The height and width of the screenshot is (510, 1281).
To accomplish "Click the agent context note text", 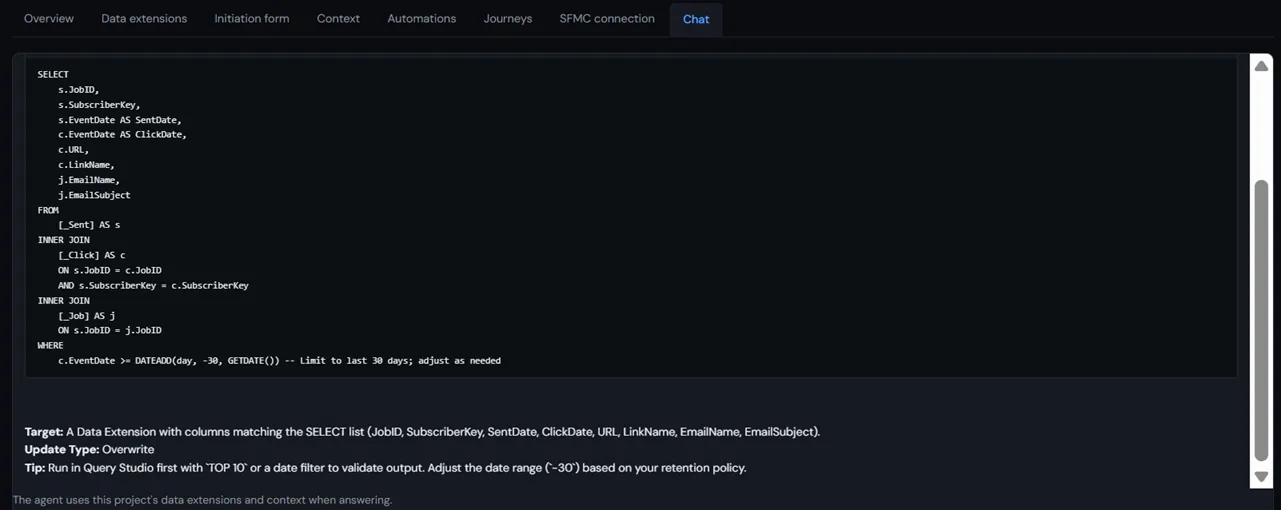I will (202, 500).
